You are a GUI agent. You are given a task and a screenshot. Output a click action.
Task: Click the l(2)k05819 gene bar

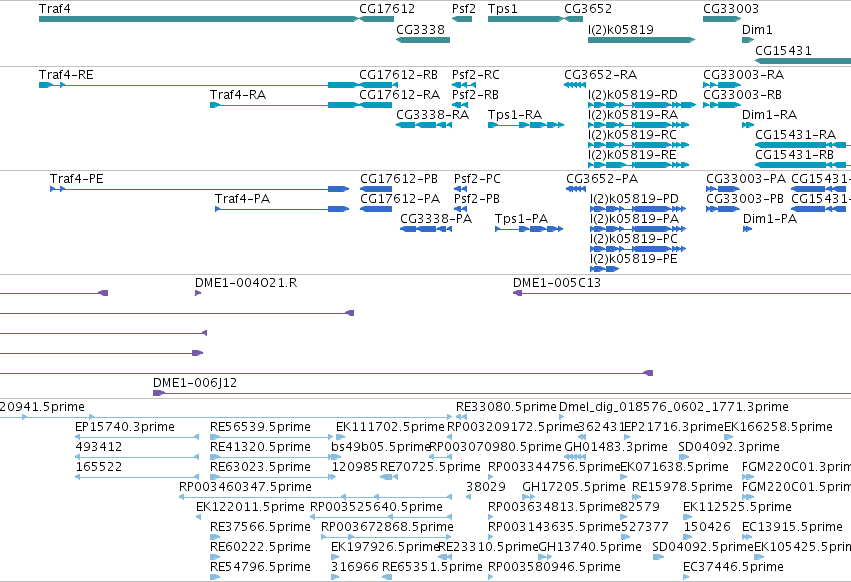click(641, 40)
